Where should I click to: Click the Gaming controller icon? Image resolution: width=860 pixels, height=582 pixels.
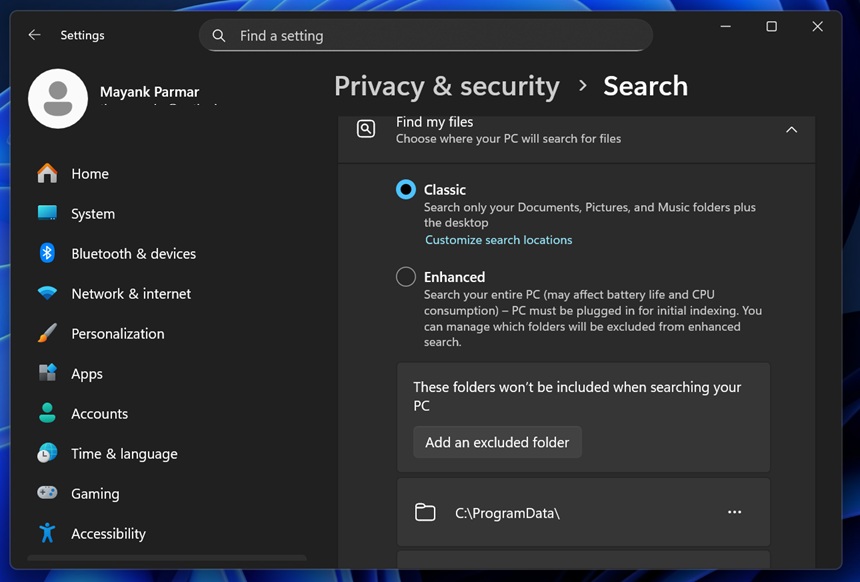coord(48,493)
